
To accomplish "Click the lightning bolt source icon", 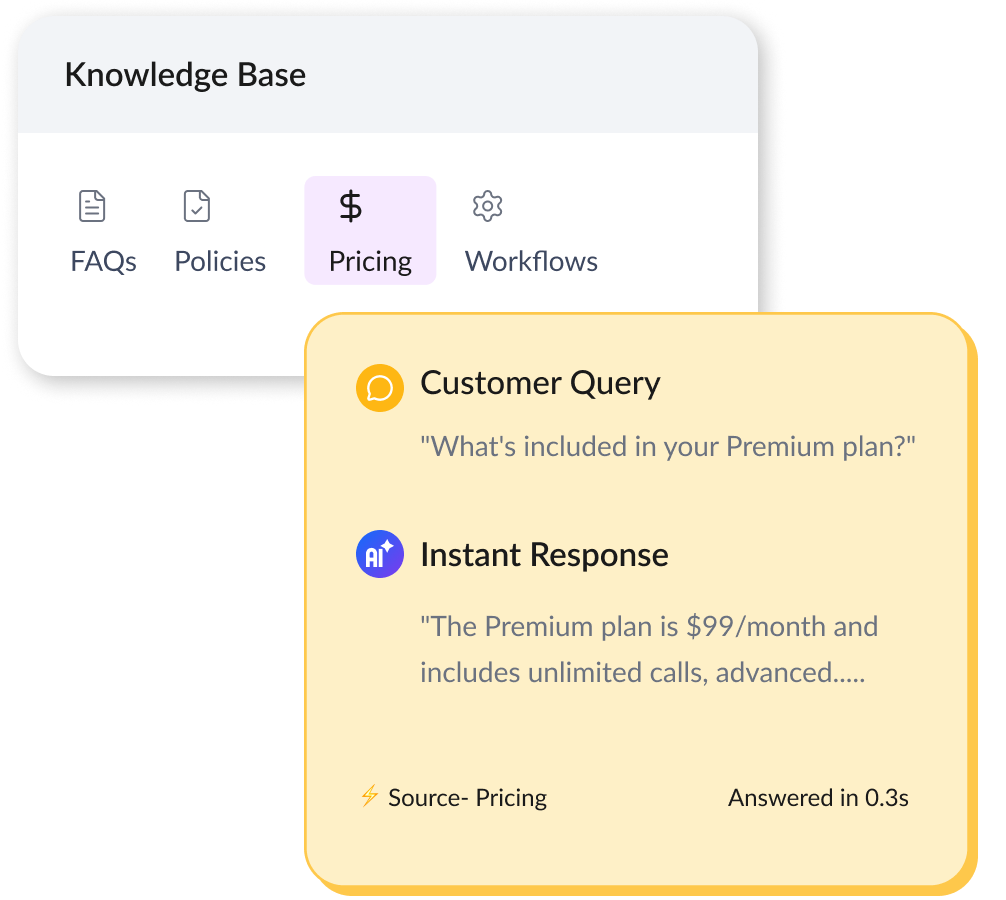I will [369, 797].
